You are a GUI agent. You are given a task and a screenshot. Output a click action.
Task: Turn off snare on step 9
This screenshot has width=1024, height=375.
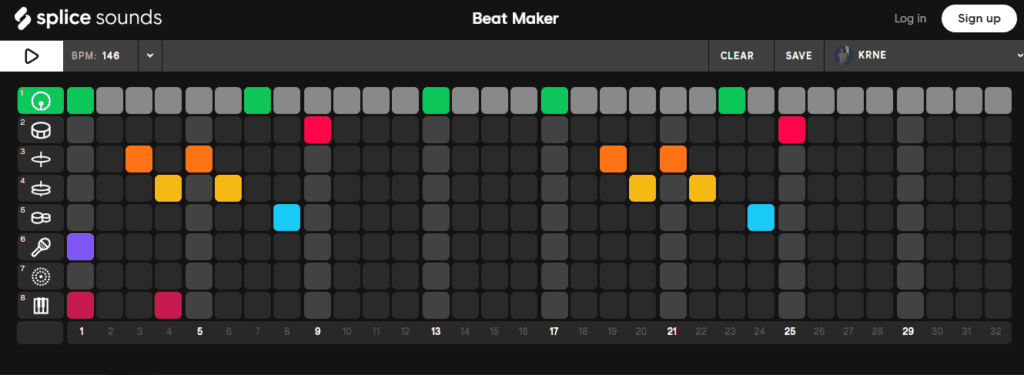coord(317,130)
